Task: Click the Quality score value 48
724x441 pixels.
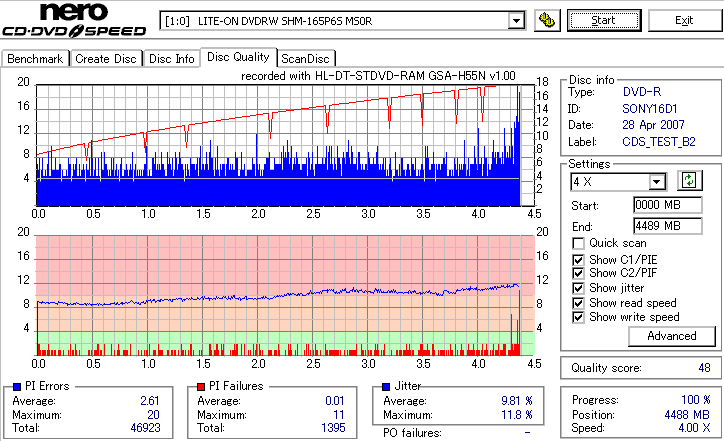Action: coord(704,368)
